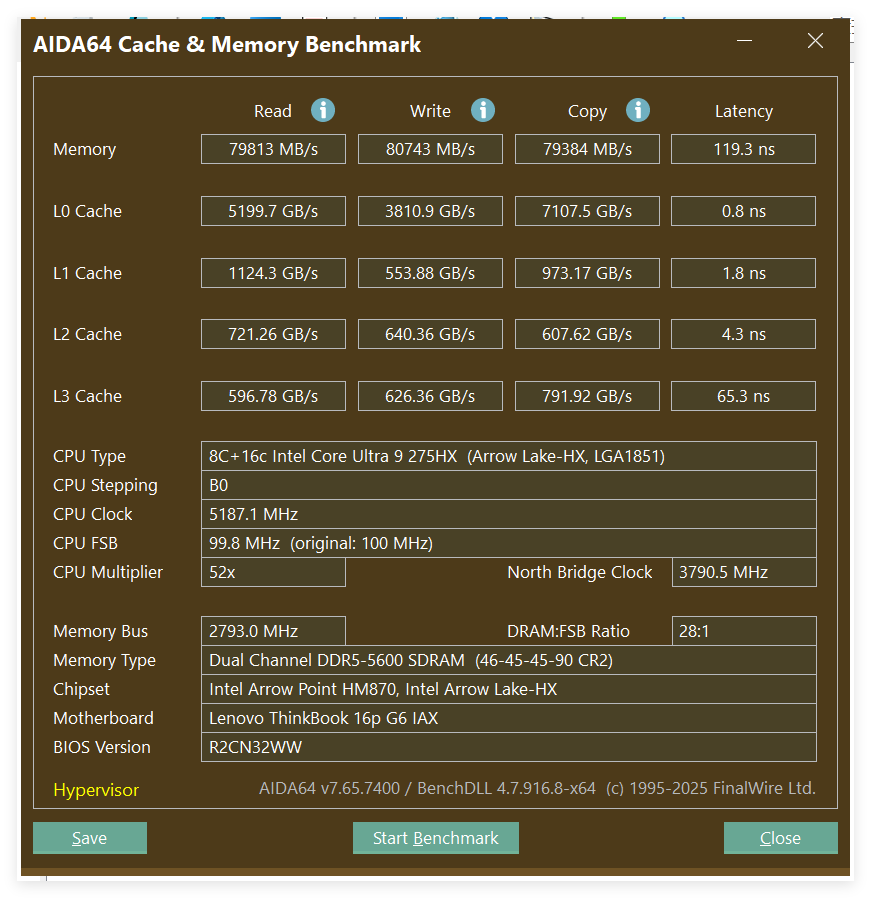Start Benchmark button

tap(436, 838)
